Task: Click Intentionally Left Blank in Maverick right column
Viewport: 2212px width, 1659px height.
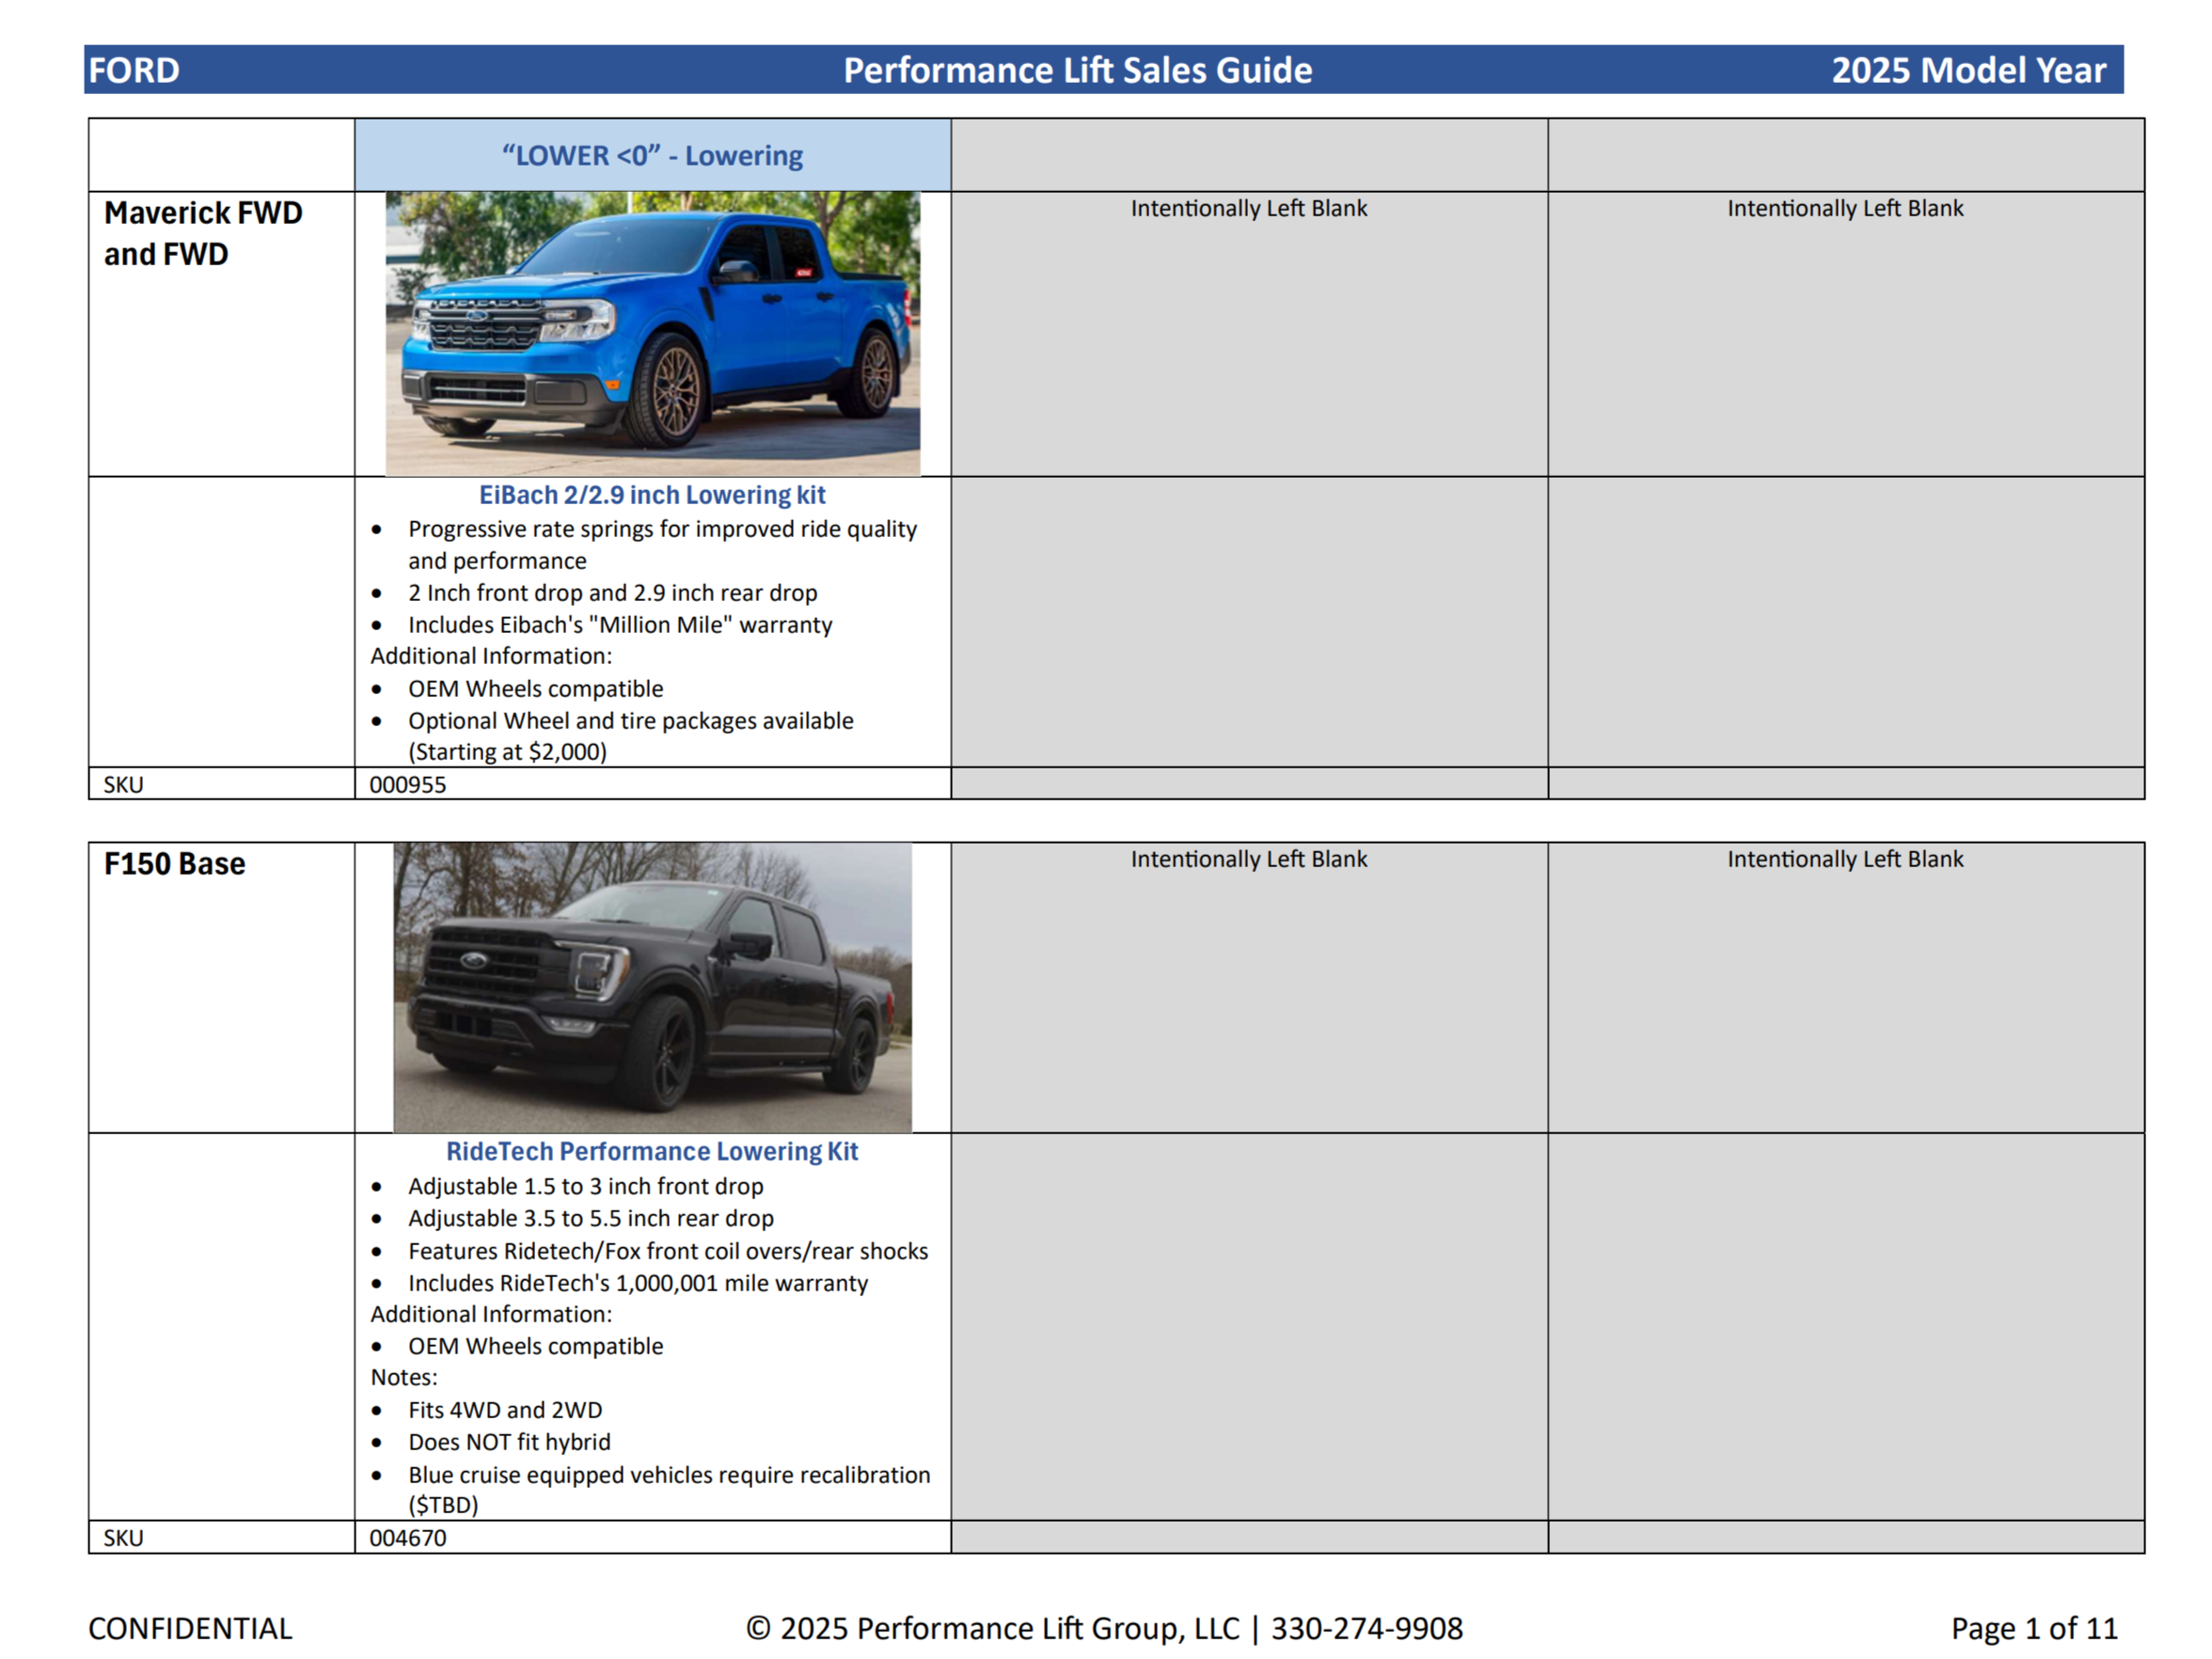Action: [1845, 208]
